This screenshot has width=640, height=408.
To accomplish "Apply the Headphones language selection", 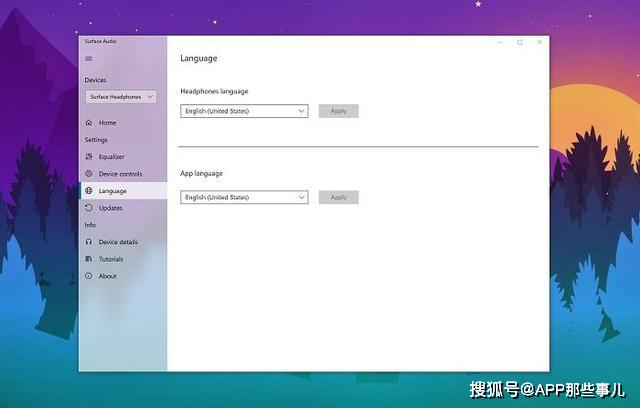I will [x=339, y=111].
